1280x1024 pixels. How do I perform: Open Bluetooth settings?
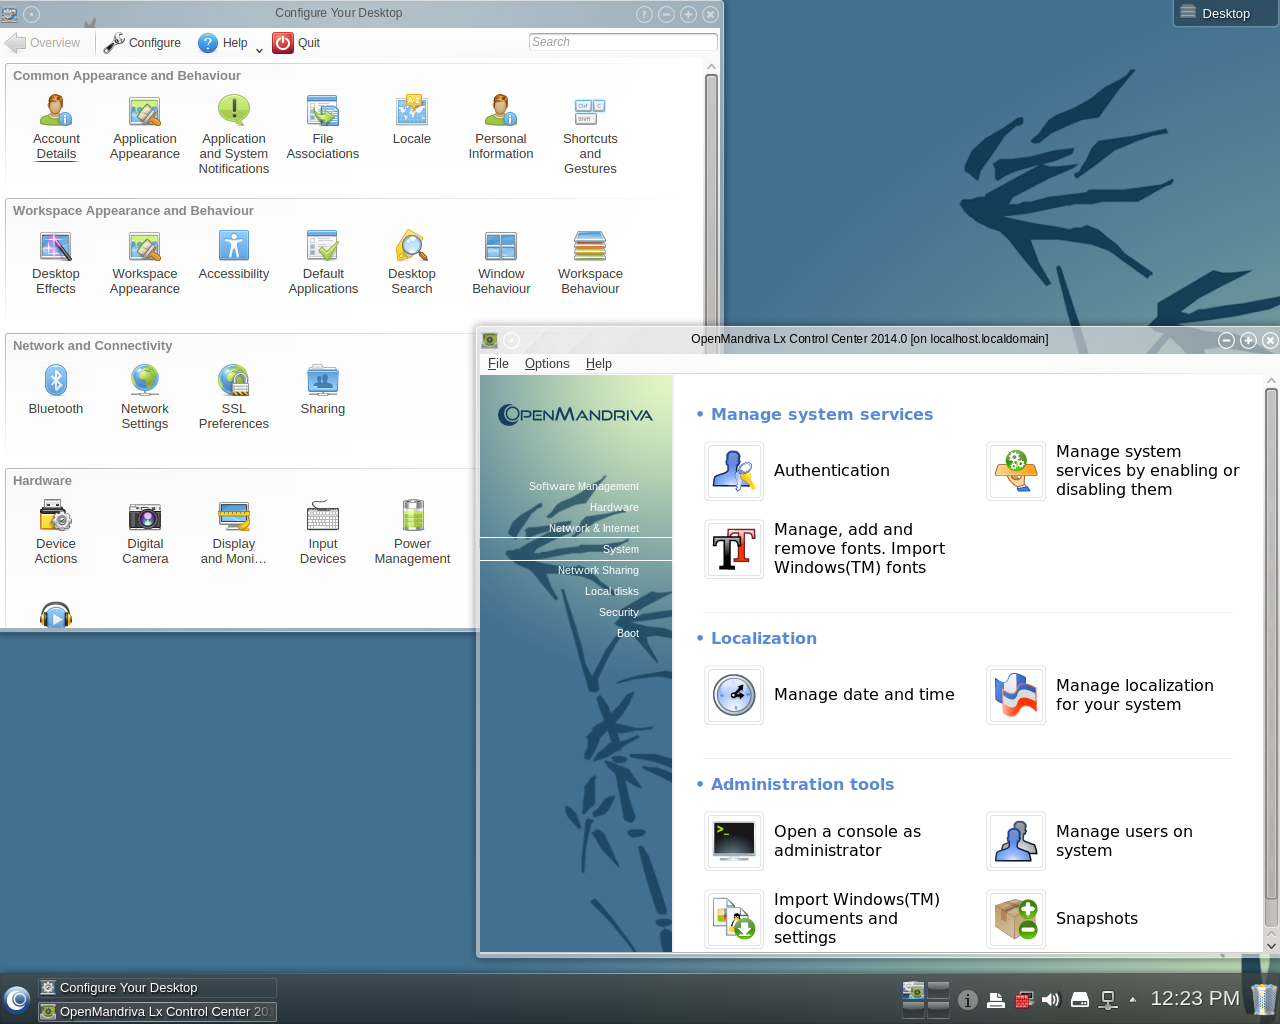click(x=56, y=390)
